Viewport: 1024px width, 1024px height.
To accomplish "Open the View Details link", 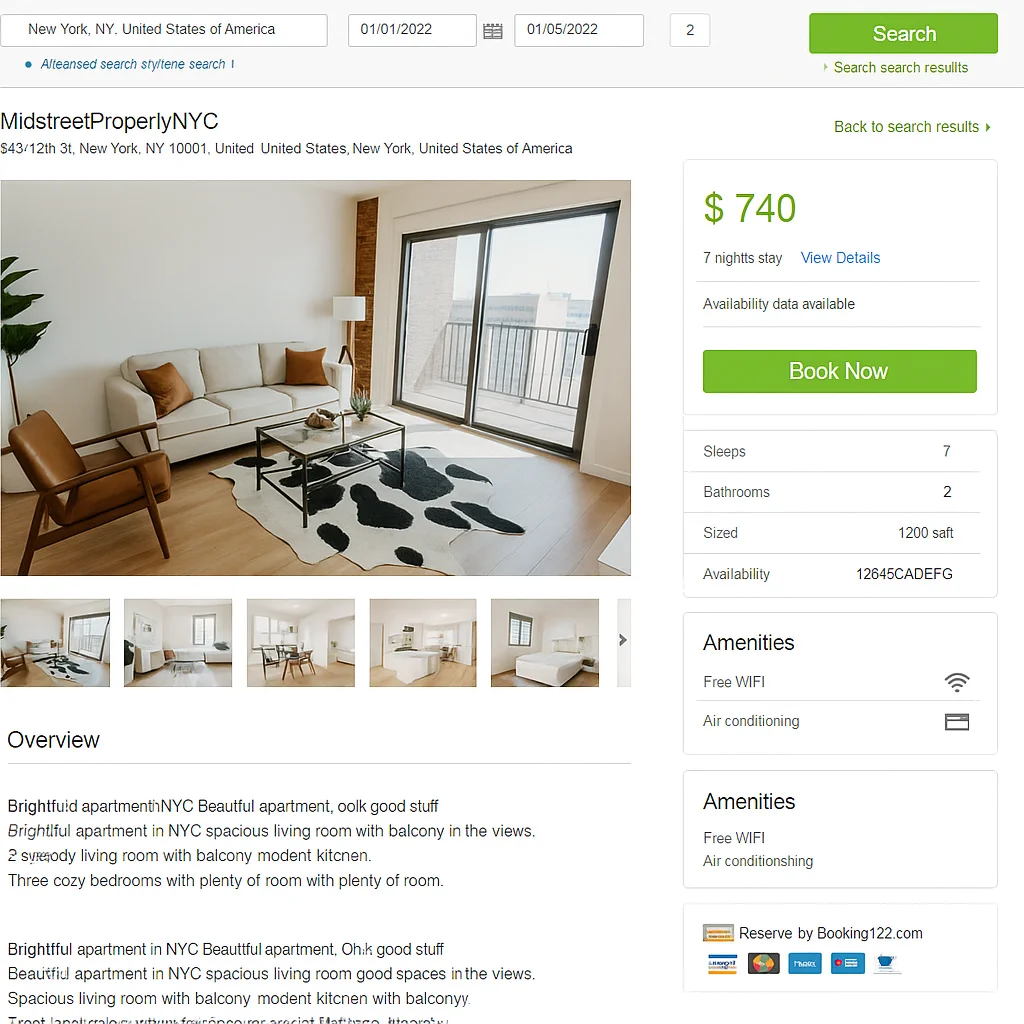I will click(x=840, y=258).
